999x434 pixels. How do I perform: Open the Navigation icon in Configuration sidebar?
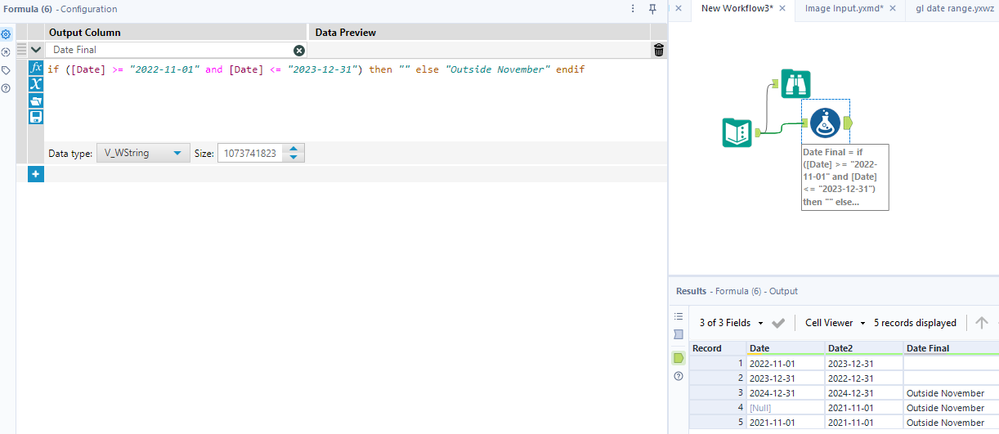(x=6, y=52)
